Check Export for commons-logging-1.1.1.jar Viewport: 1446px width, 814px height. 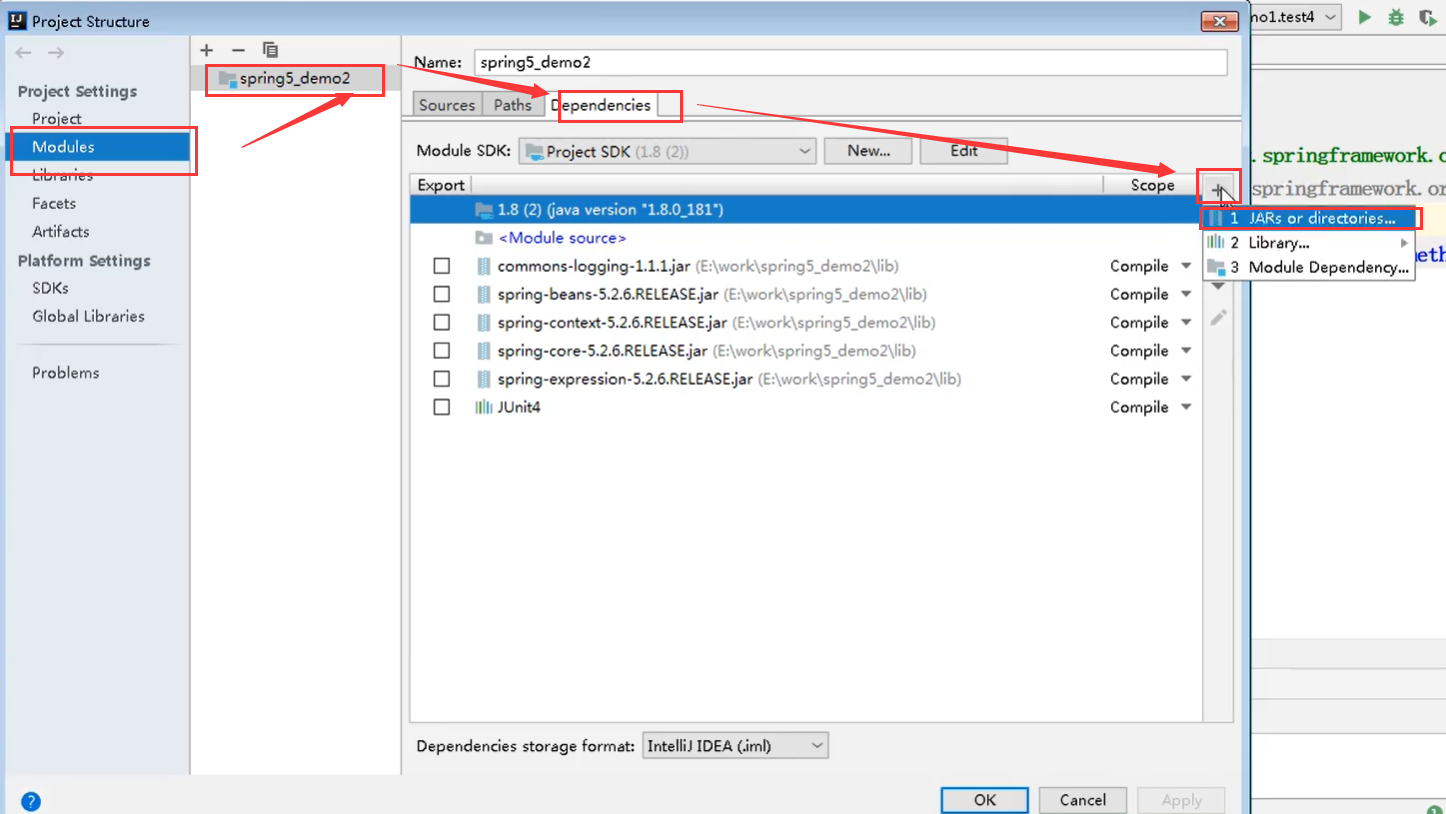click(442, 267)
